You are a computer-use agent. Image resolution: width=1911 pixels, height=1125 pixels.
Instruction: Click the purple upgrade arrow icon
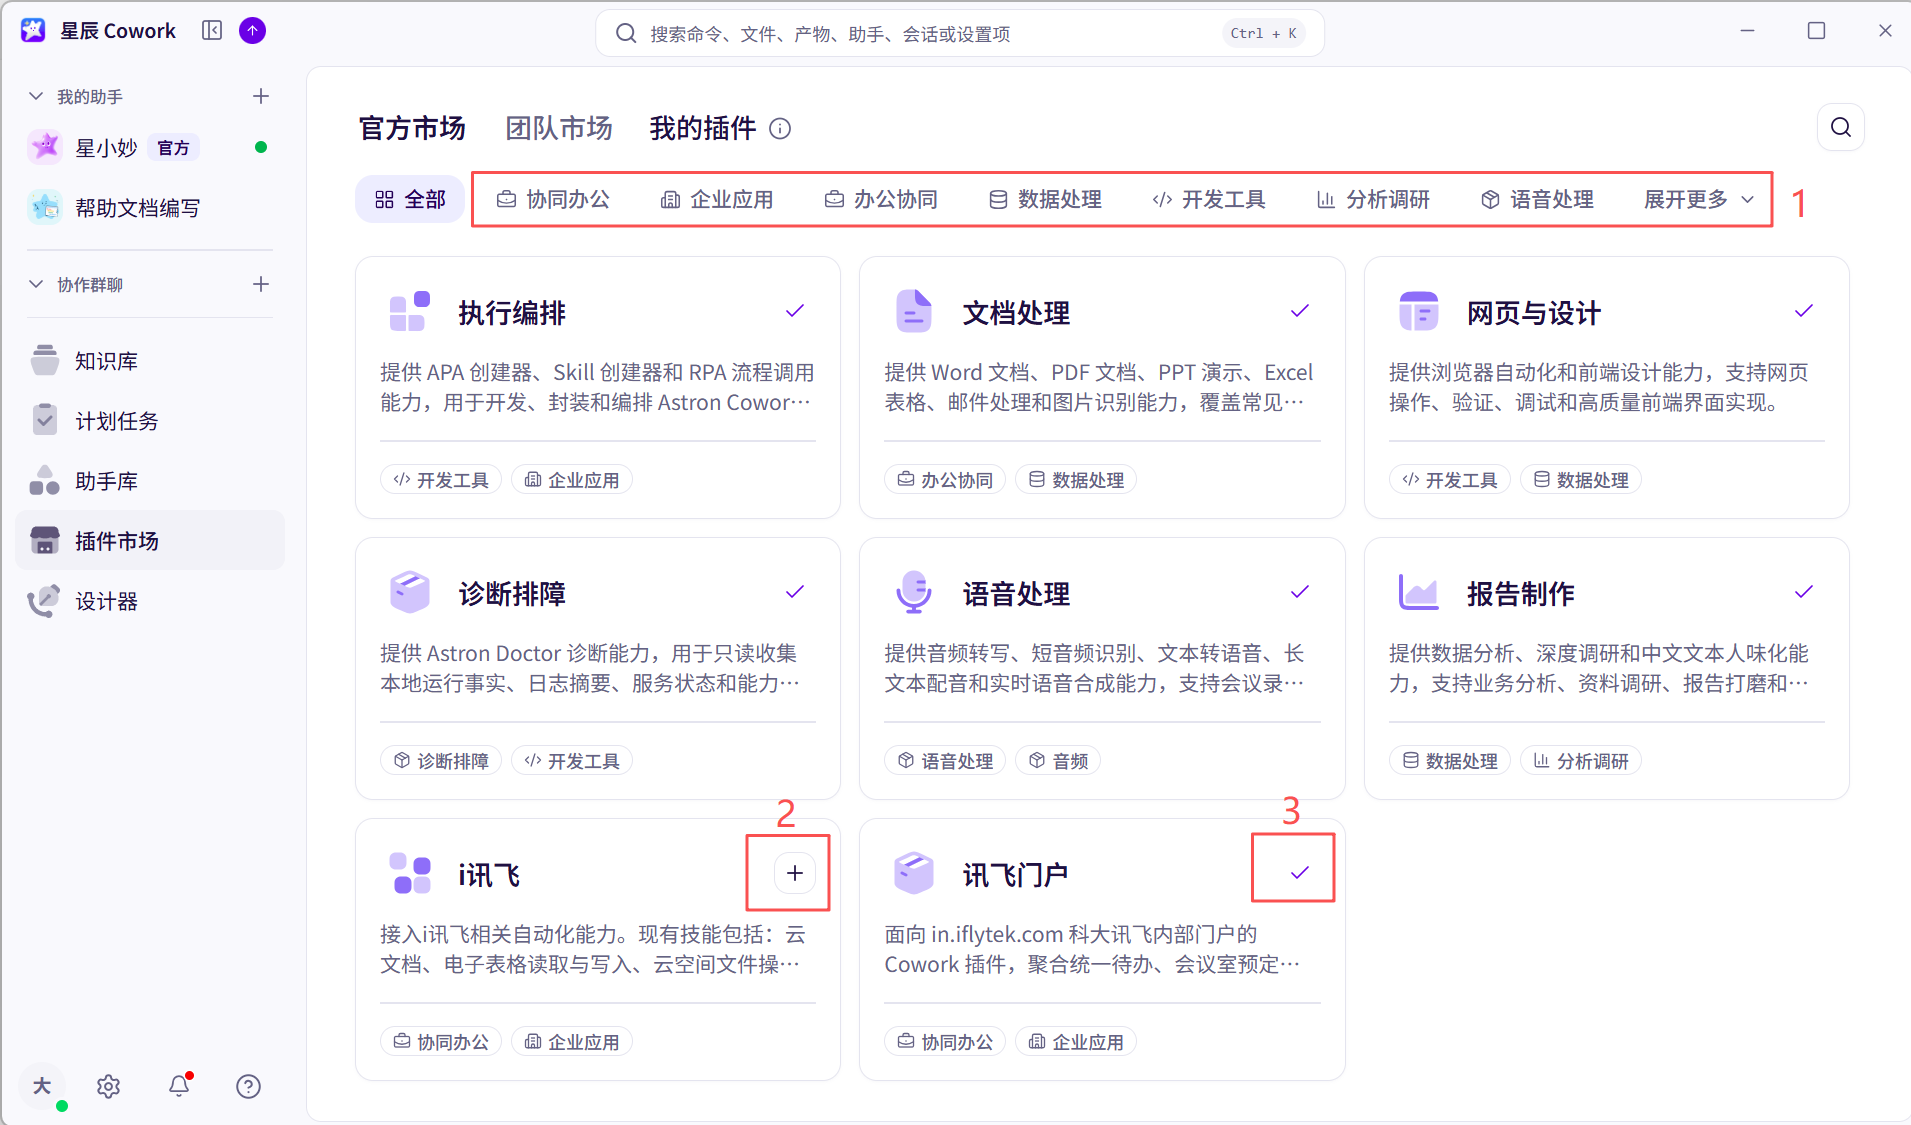(253, 31)
